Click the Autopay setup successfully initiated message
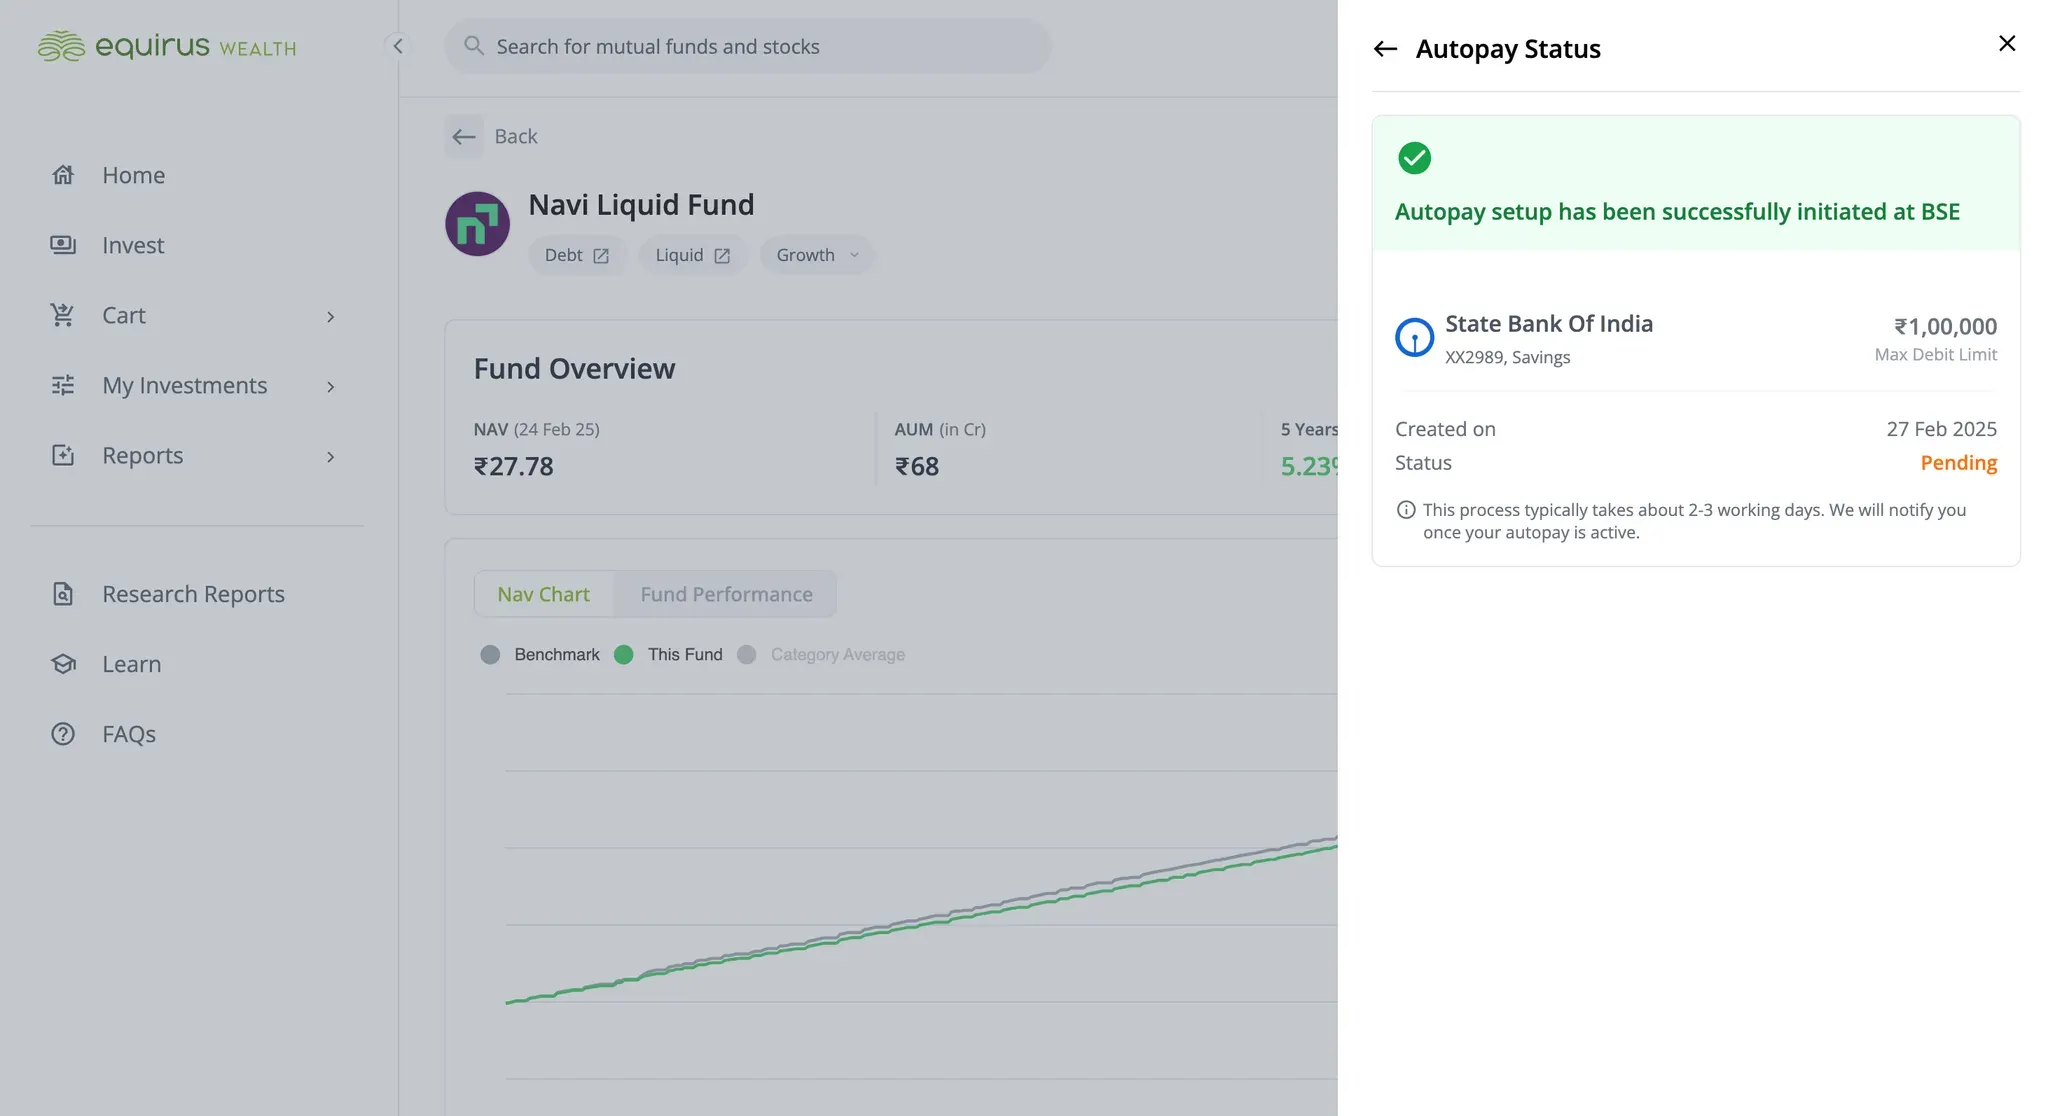Viewport: 2048px width, 1116px height. click(1677, 212)
